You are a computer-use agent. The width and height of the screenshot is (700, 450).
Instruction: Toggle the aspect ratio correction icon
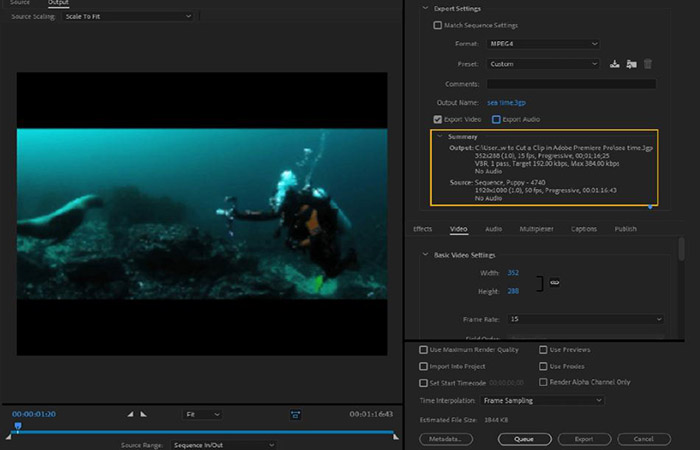click(296, 415)
